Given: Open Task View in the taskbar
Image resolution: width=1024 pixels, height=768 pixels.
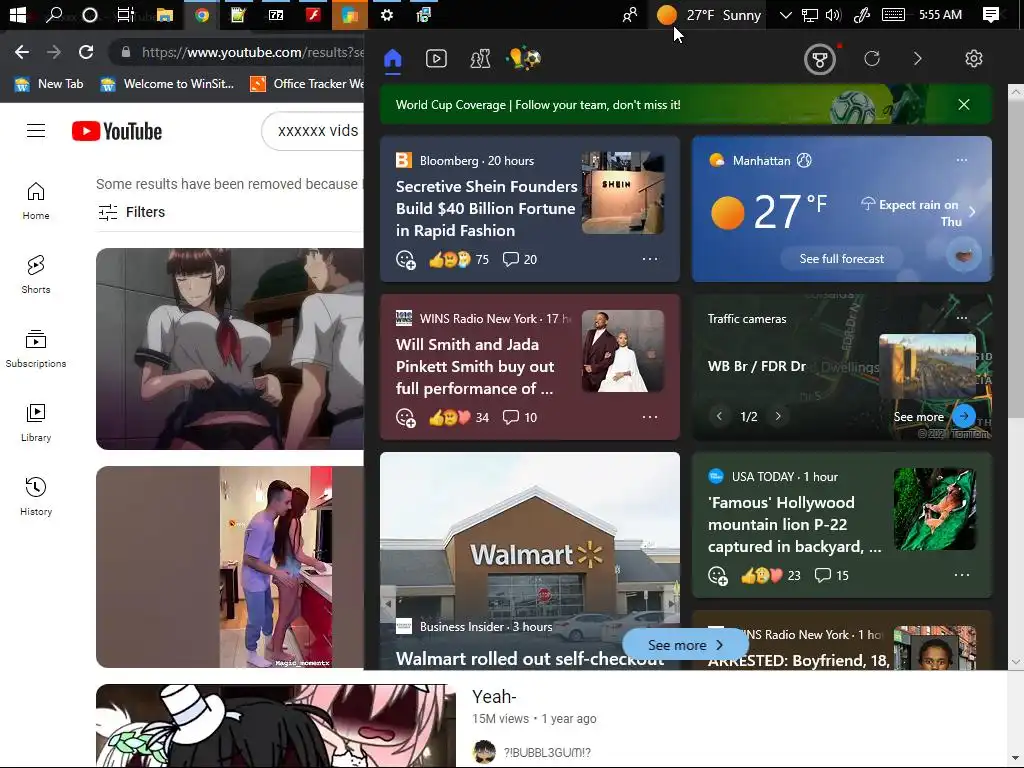Looking at the screenshot, I should coord(126,14).
